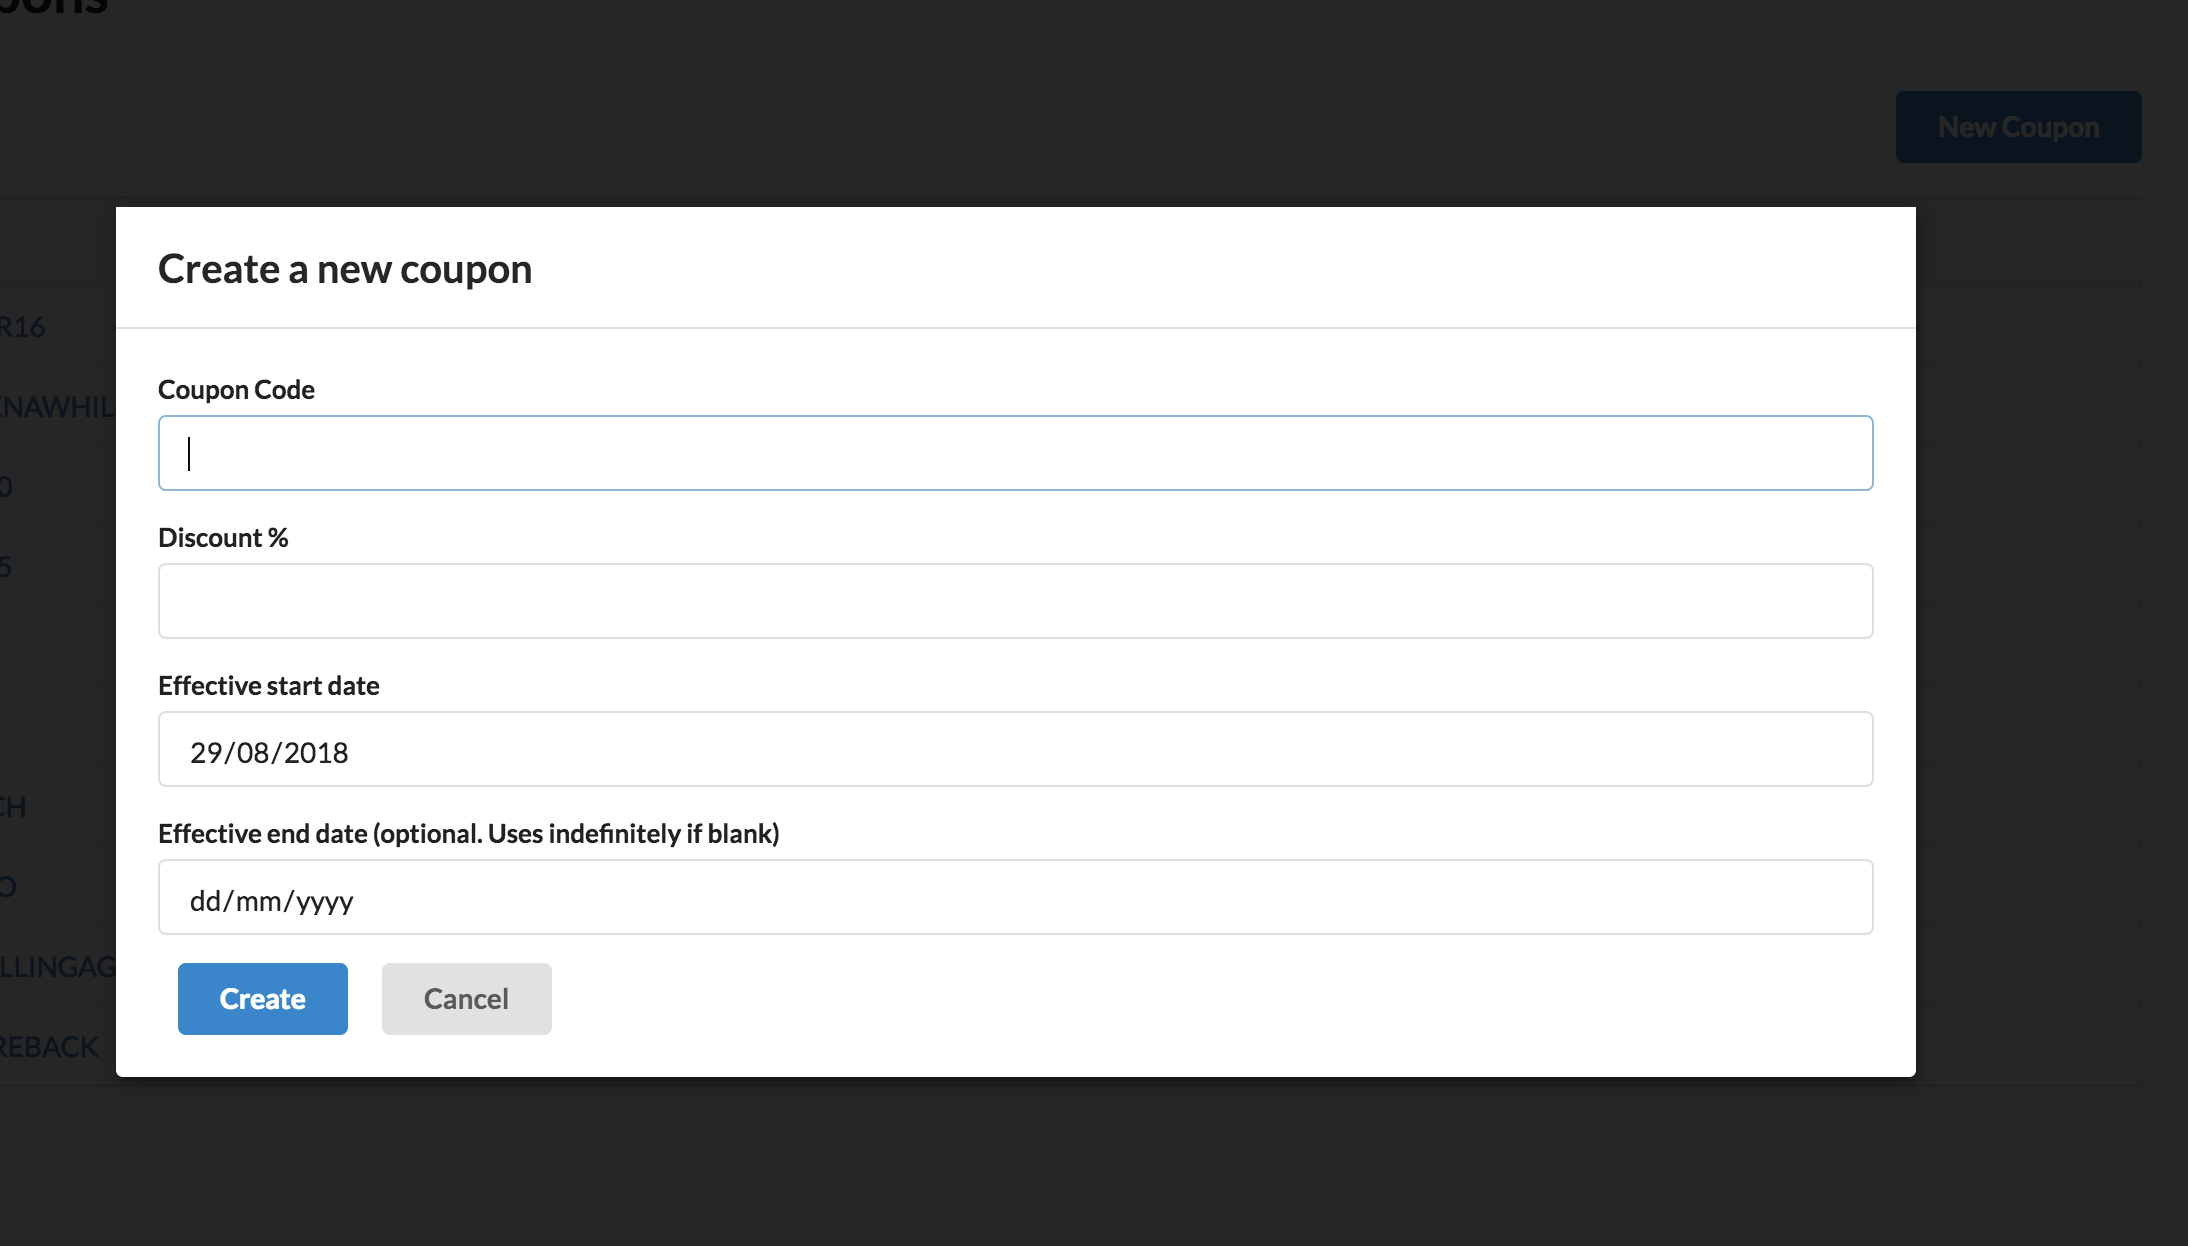Click the REBACK coupon row behind dialog
Viewport: 2188px width, 1246px height.
click(50, 1047)
